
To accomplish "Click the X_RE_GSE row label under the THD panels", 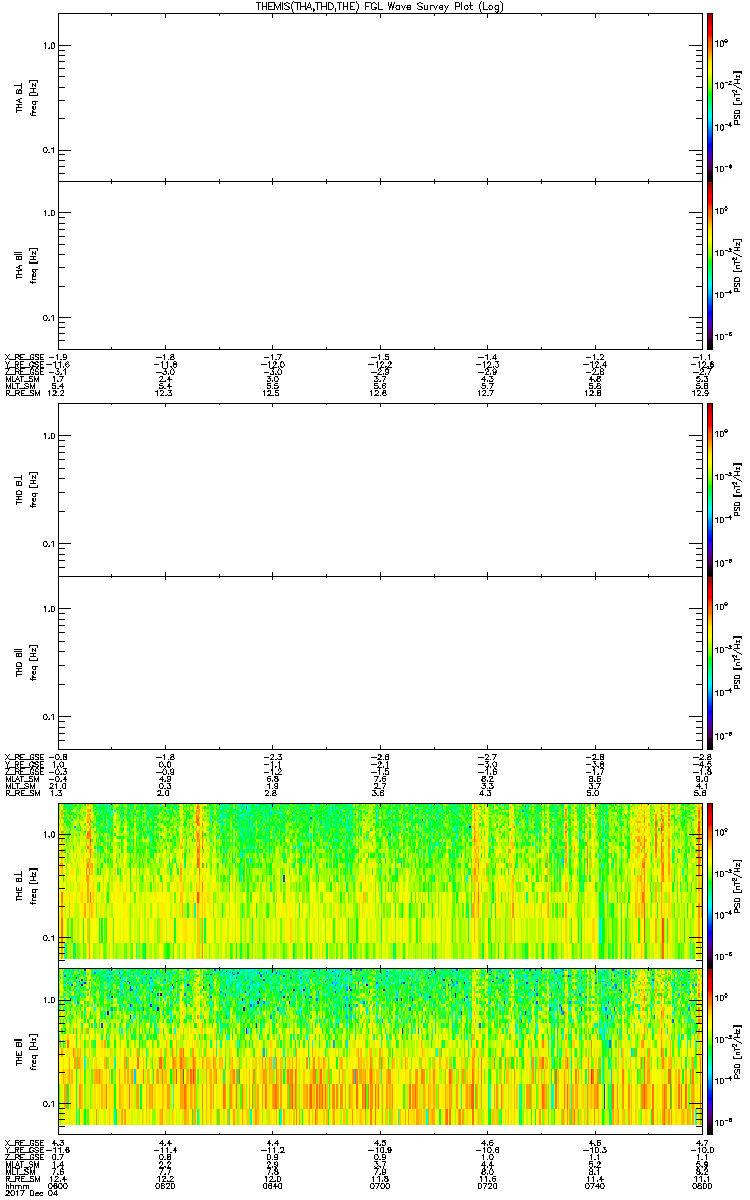I will (x=24, y=756).
